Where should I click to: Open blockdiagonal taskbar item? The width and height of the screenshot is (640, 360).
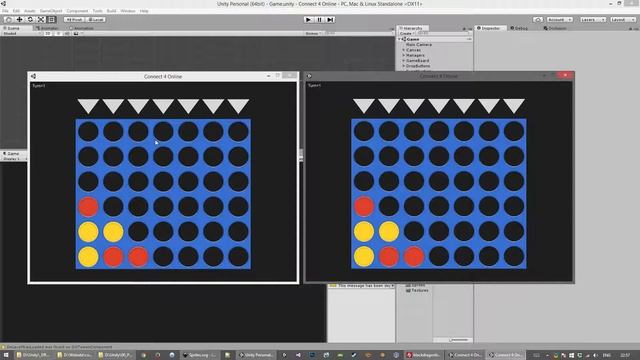(423, 355)
